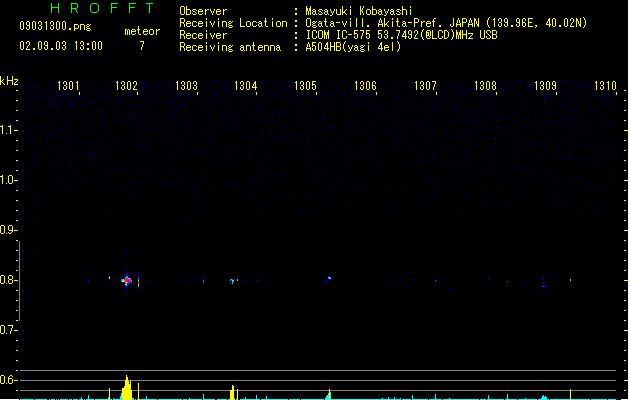Click the Observer field label
The width and height of the screenshot is (629, 400).
point(203,11)
